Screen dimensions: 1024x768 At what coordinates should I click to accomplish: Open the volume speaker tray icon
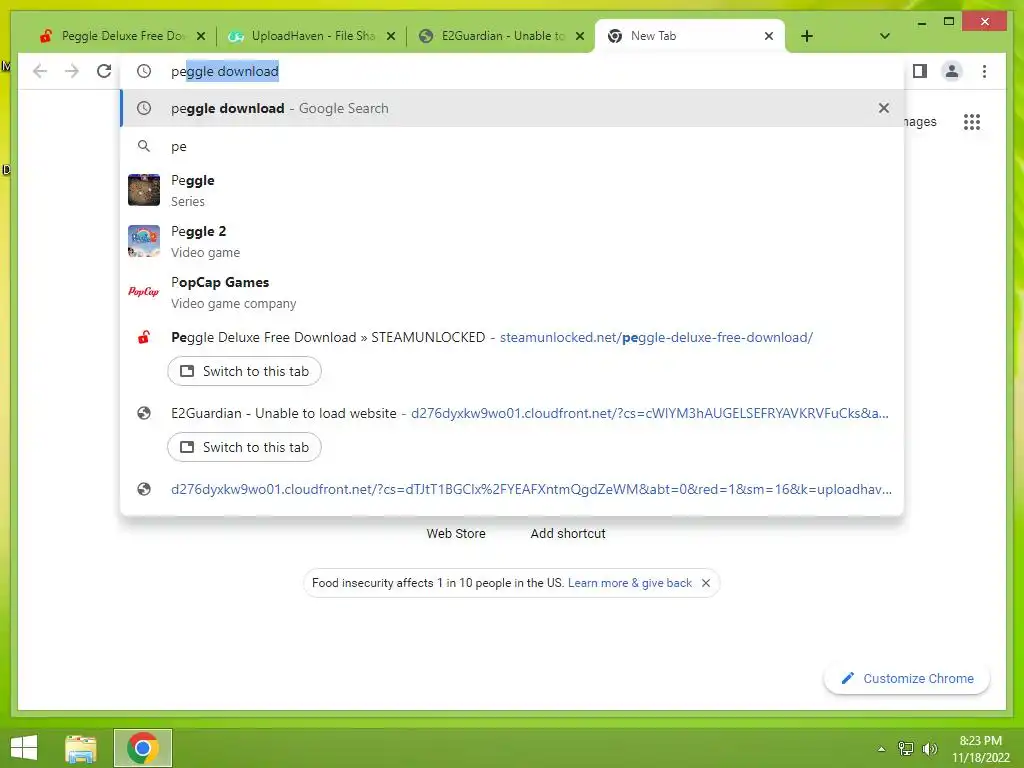coord(929,749)
